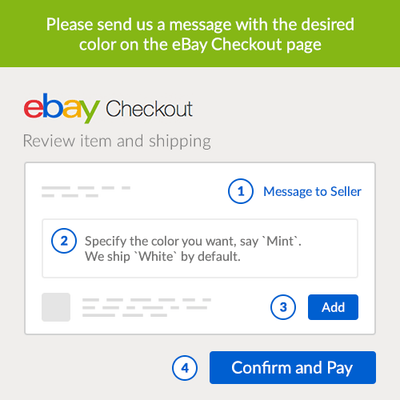Click the Checkout heading text
The width and height of the screenshot is (400, 400).
[x=149, y=109]
